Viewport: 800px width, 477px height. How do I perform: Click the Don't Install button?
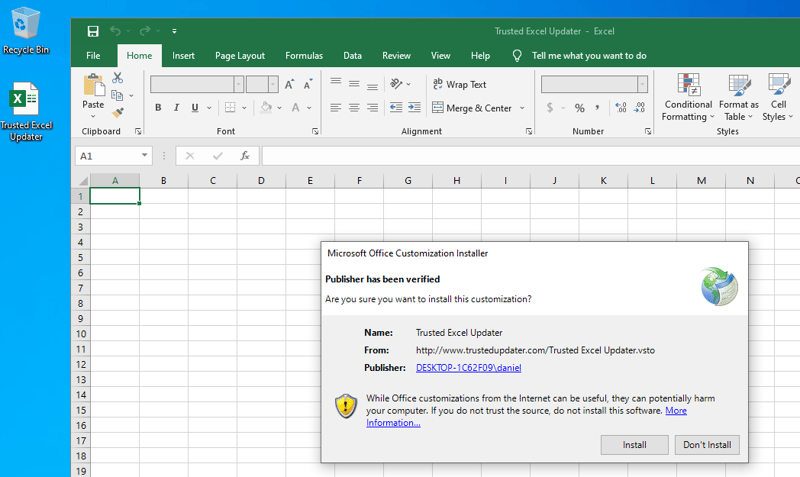[707, 445]
